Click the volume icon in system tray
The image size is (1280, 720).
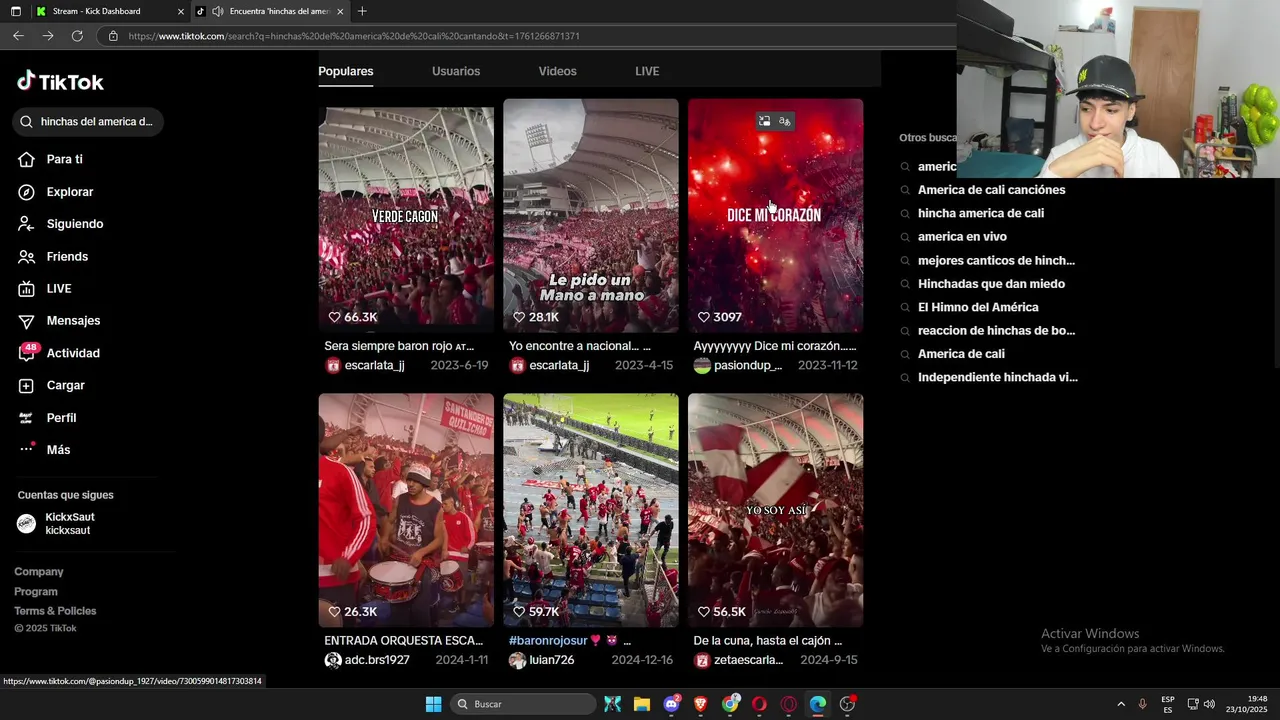1209,704
